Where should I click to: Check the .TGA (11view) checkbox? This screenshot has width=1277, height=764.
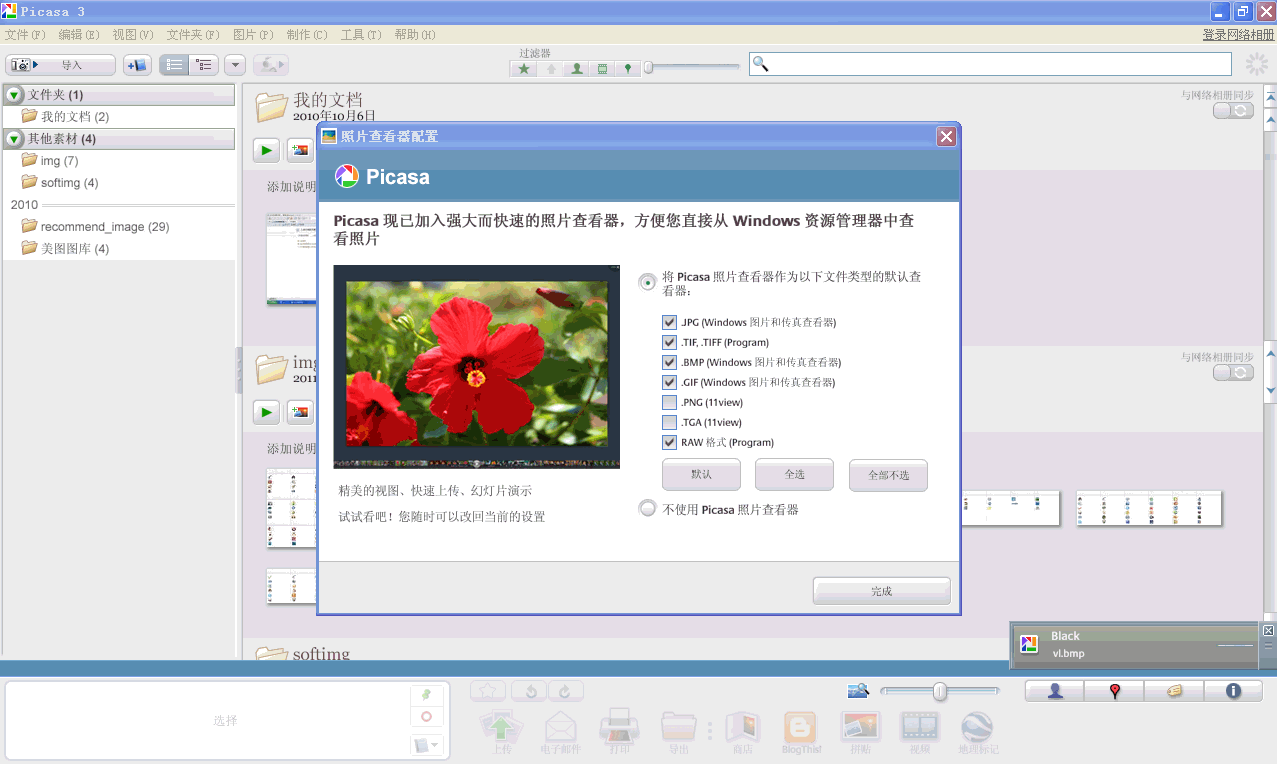tap(670, 422)
